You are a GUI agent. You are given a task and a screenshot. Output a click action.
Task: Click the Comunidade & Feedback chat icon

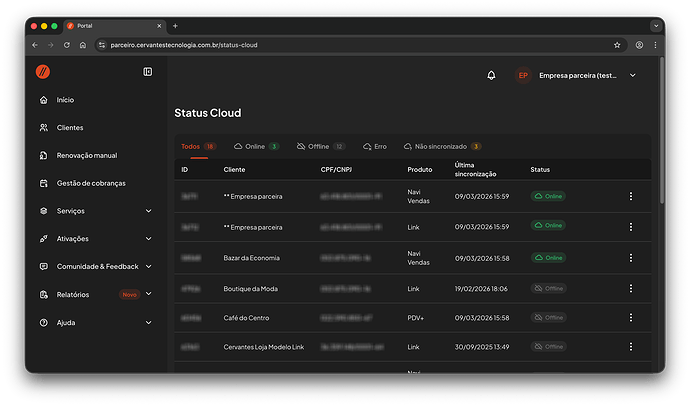44,267
